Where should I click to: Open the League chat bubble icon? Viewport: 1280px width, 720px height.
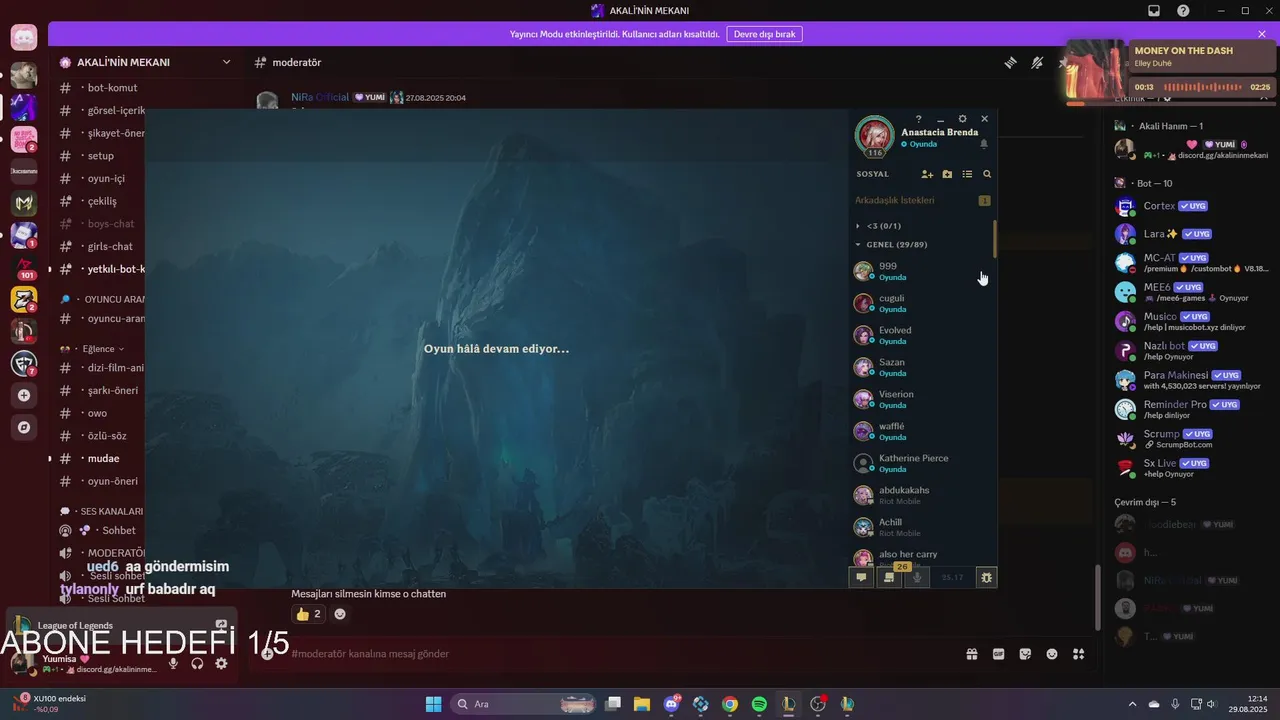861,577
